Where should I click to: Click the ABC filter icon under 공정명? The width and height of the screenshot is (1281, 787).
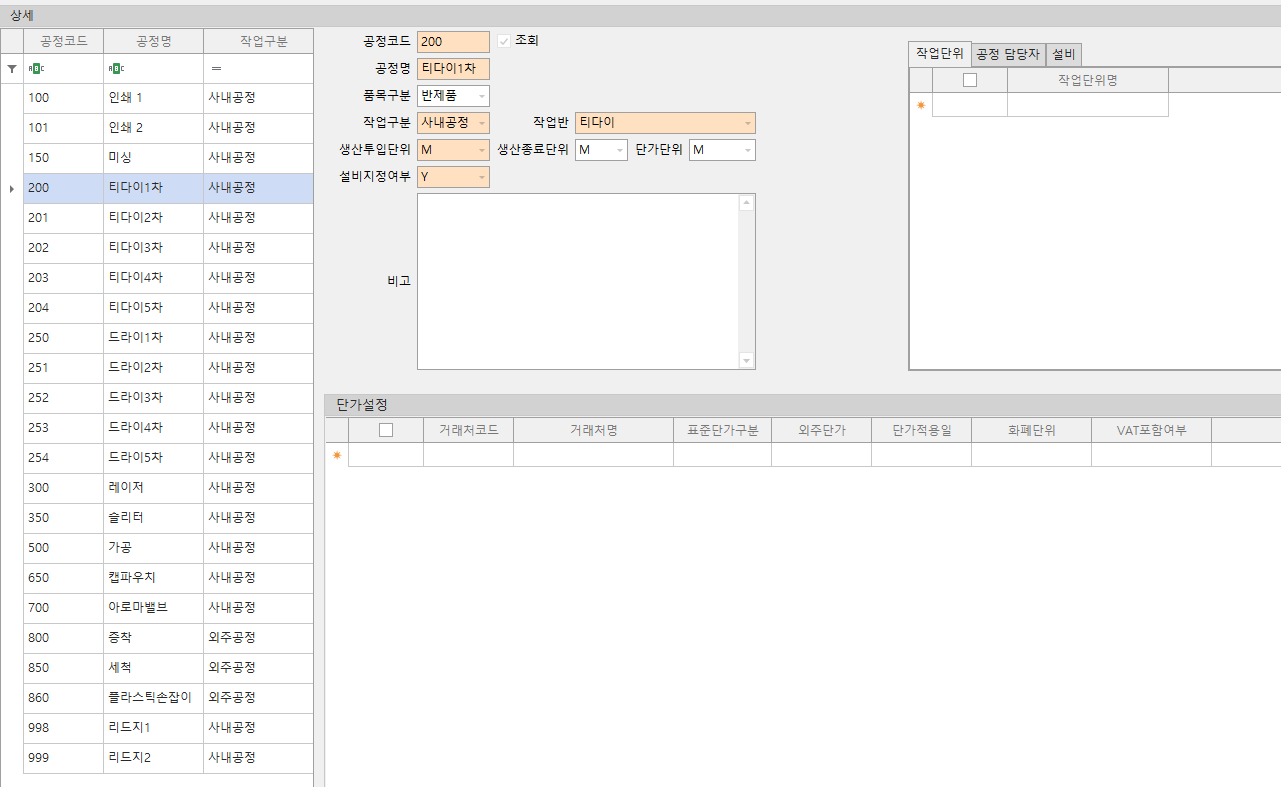tap(116, 68)
